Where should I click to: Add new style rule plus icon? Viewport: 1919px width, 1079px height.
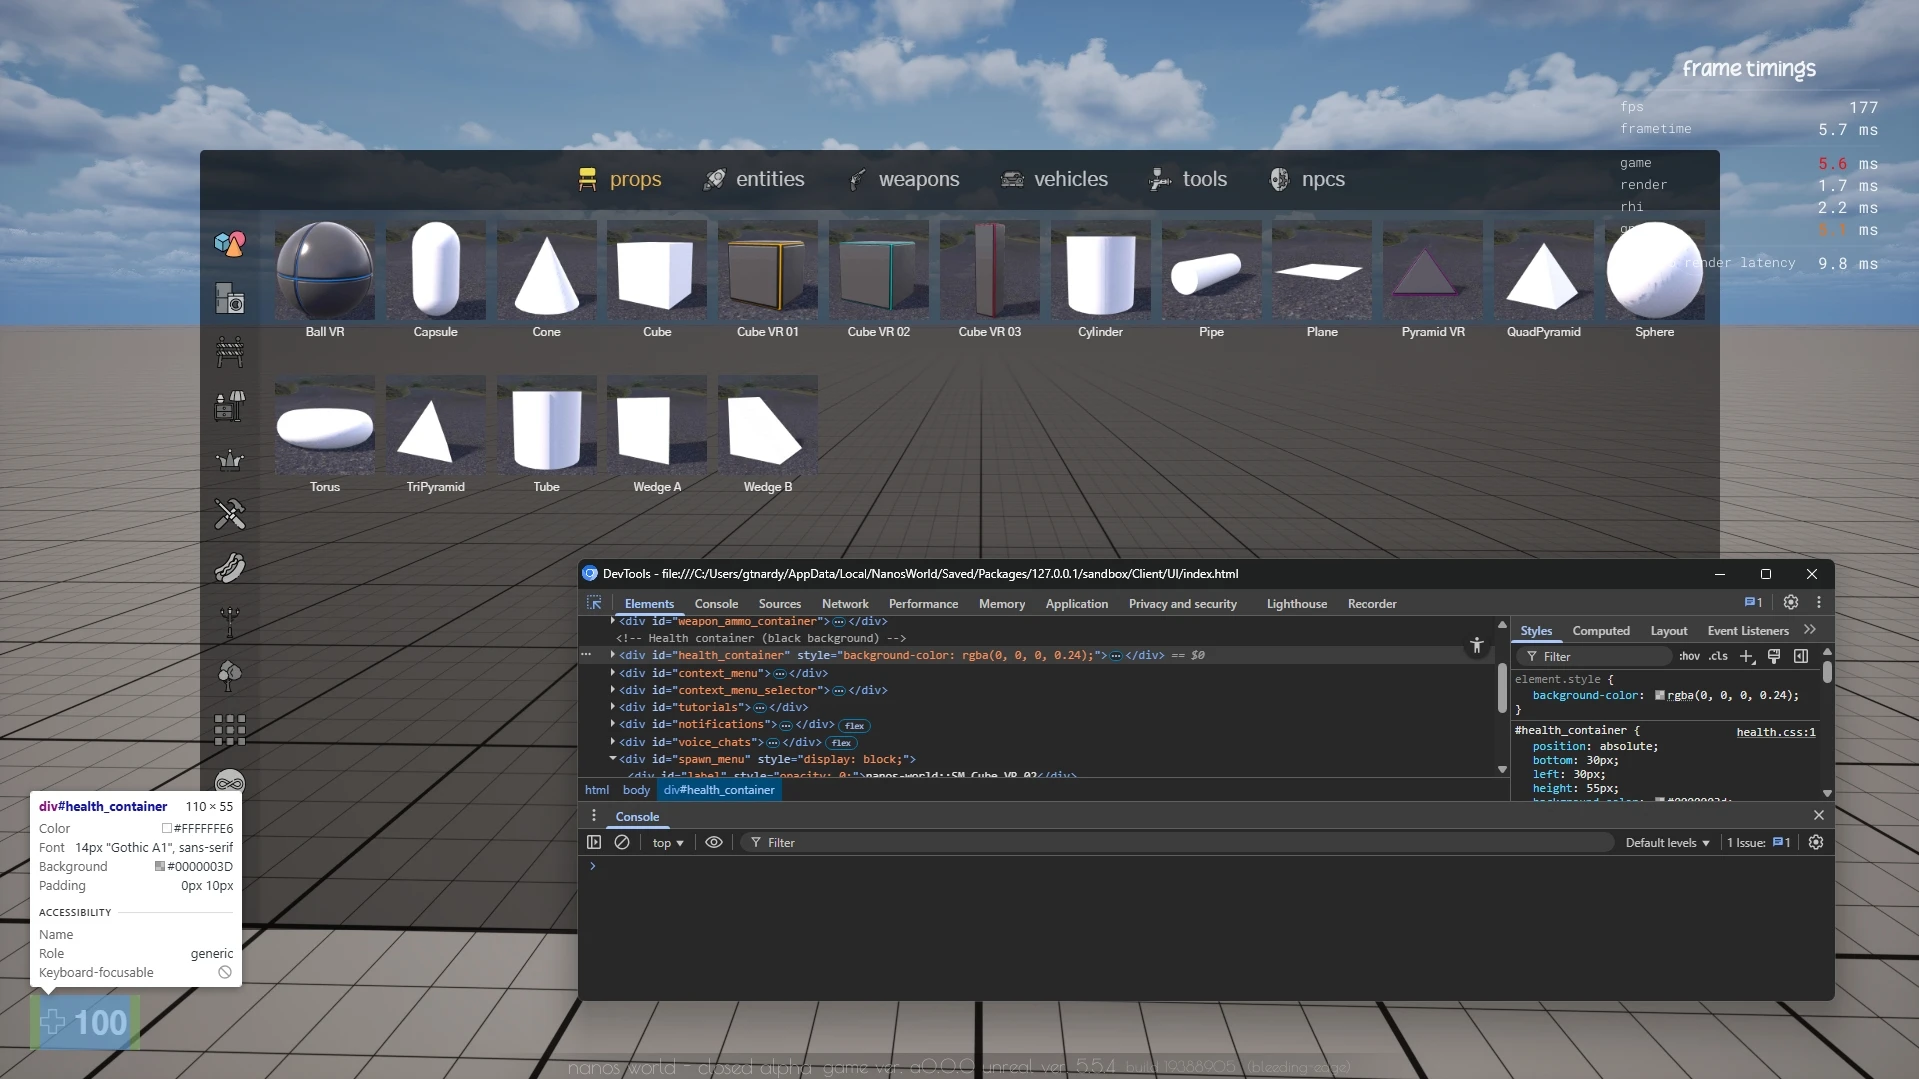coord(1747,656)
